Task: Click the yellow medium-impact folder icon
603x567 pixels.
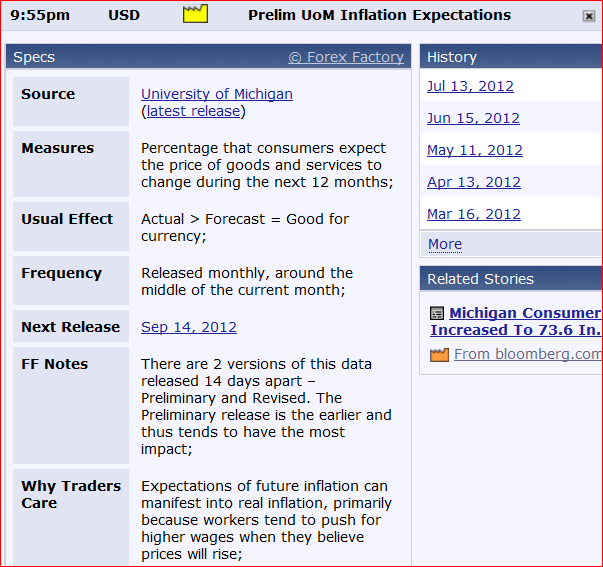Action: (x=195, y=14)
